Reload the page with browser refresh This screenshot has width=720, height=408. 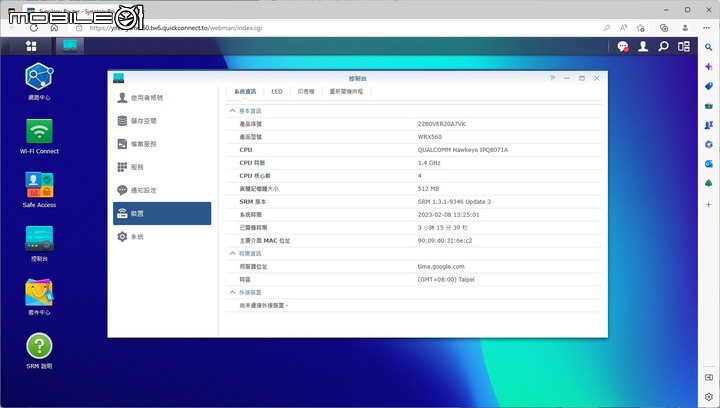pyautogui.click(x=34, y=28)
